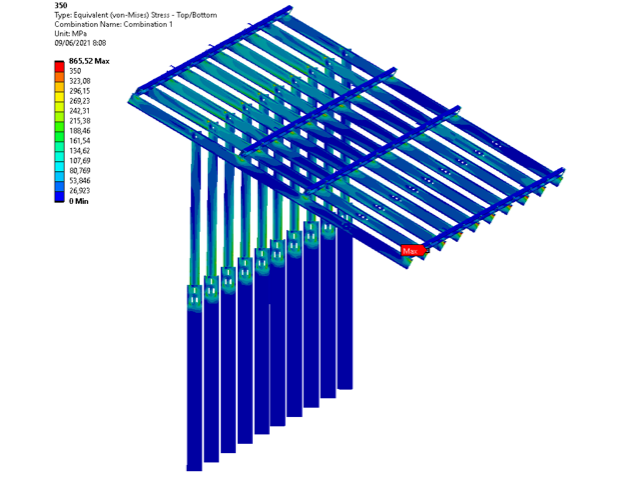The image size is (640, 480).
Task: Click the 09/06/2021 8:08 timestamp
Action: (x=80, y=43)
